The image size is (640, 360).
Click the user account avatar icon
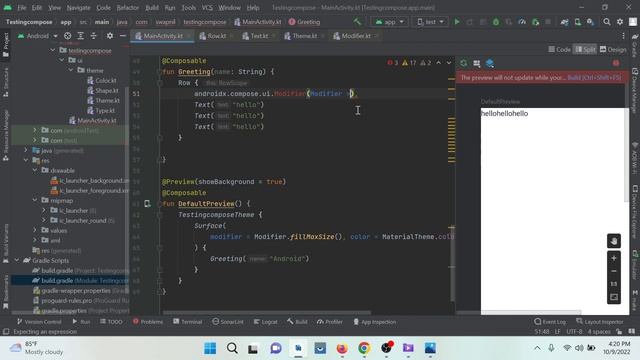click(633, 22)
